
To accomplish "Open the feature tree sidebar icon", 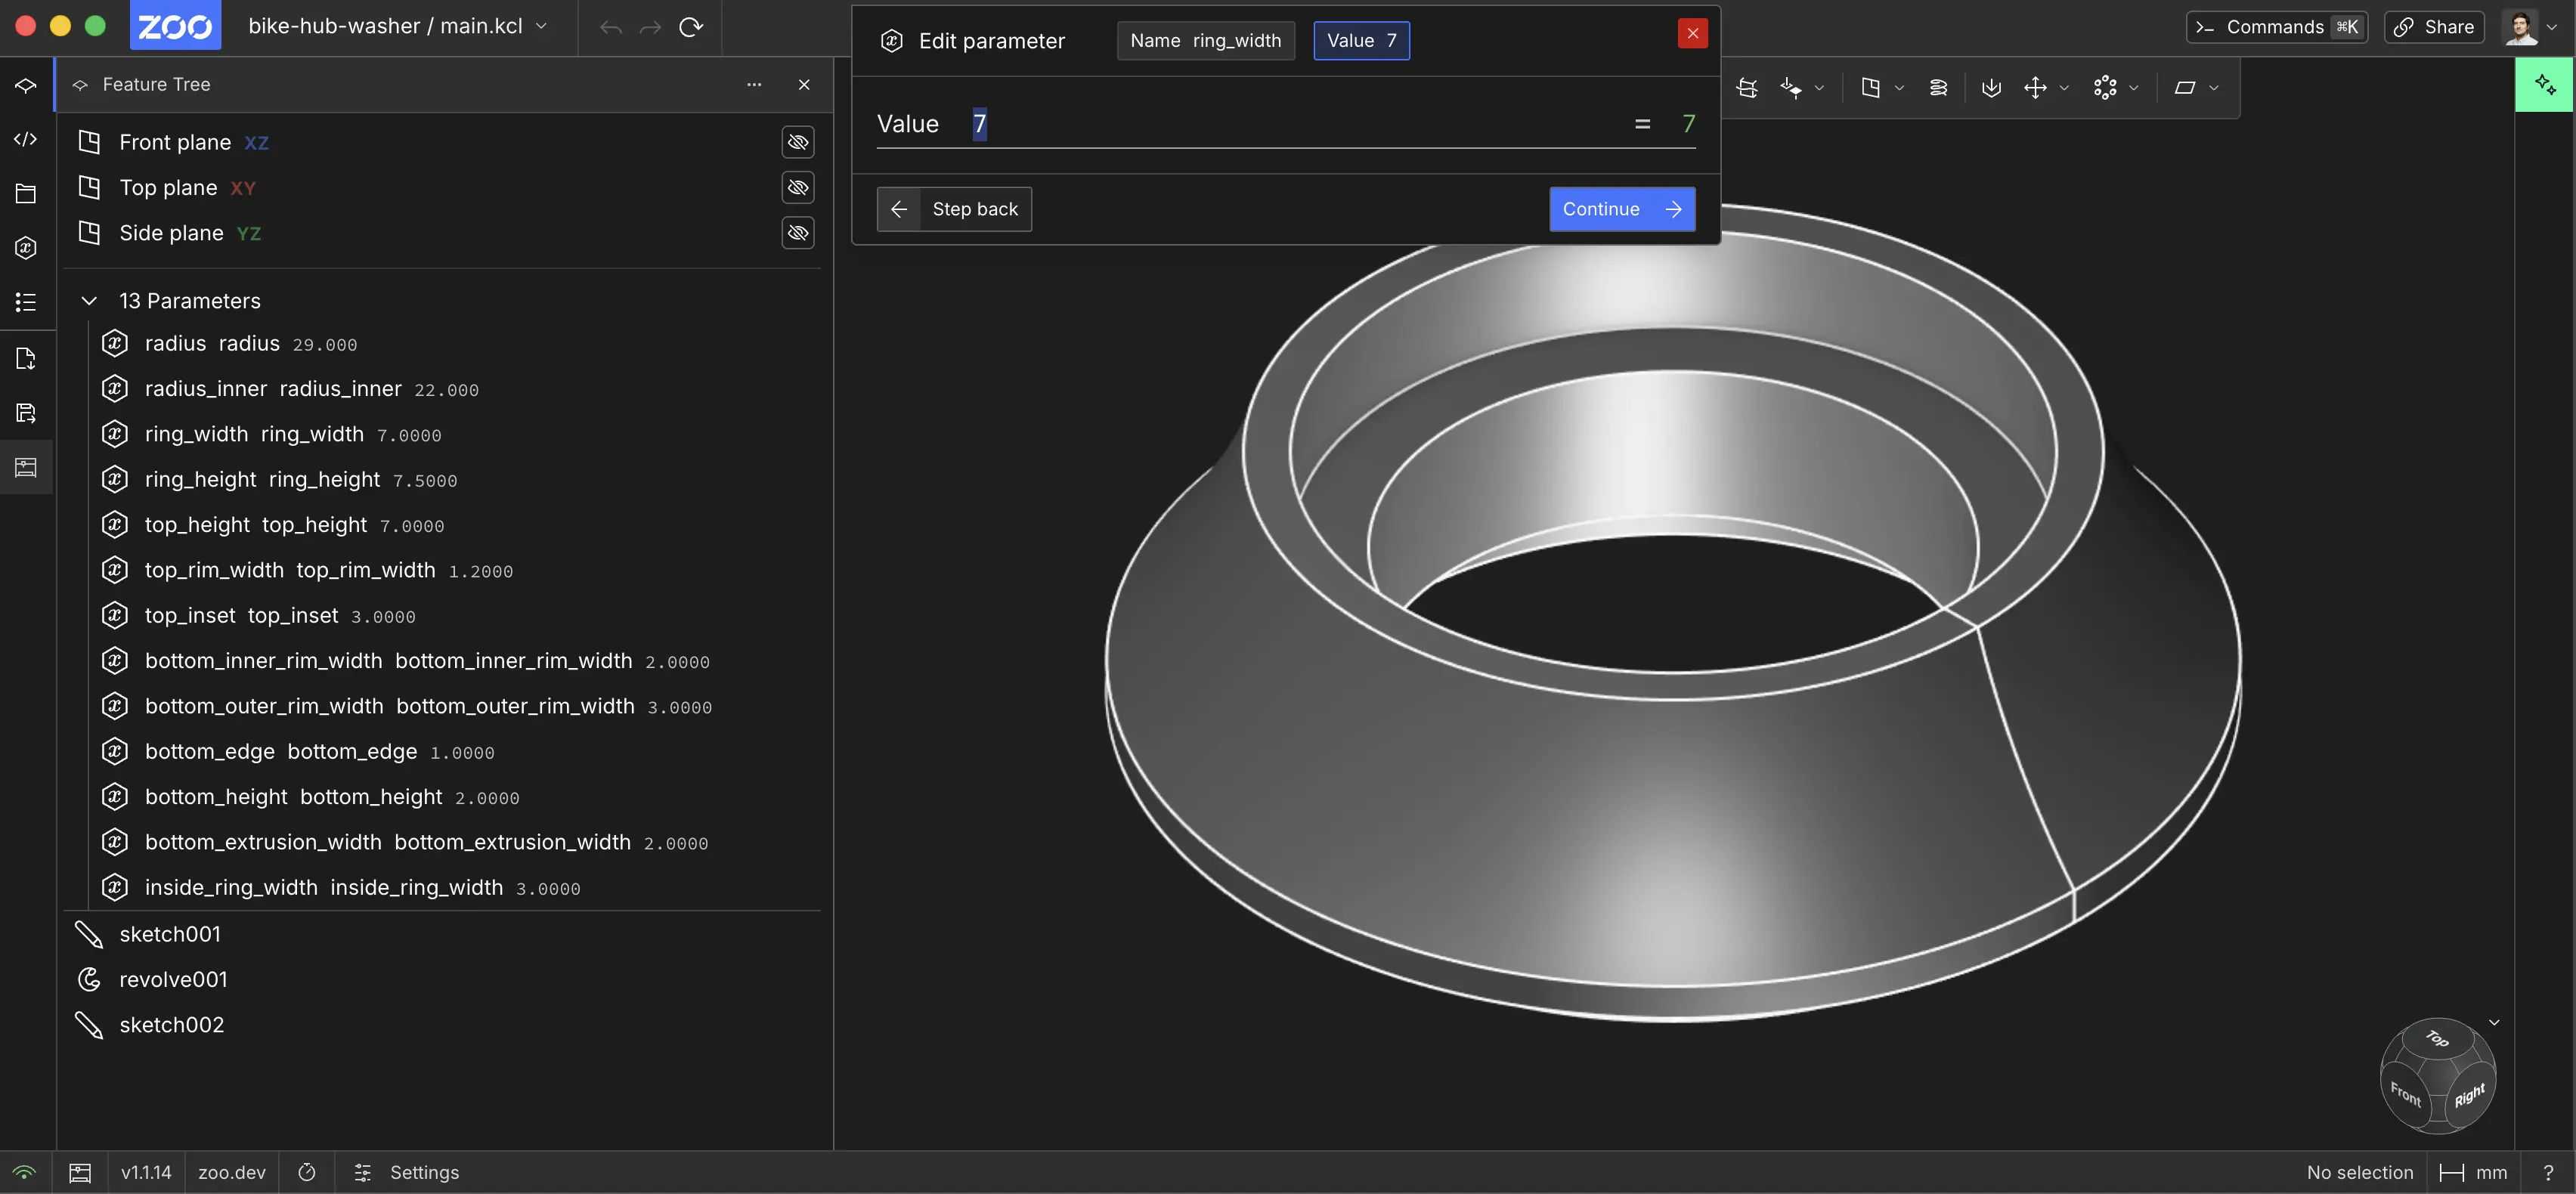I will coord(26,85).
